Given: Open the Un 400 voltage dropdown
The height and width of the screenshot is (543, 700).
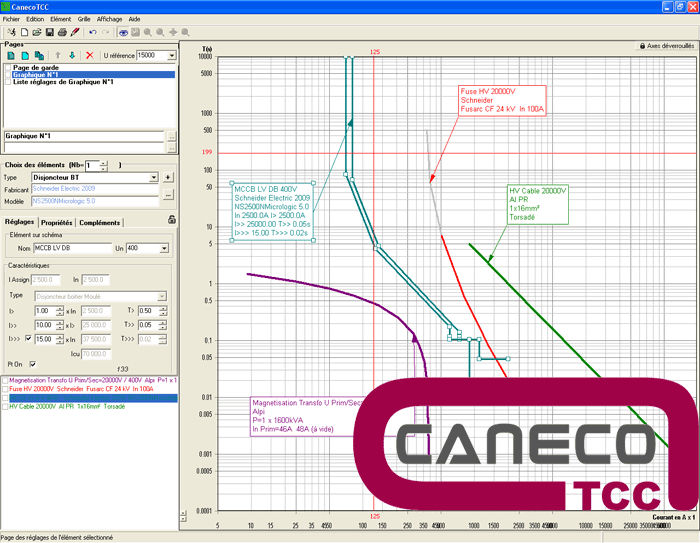Looking at the screenshot, I should pos(164,248).
